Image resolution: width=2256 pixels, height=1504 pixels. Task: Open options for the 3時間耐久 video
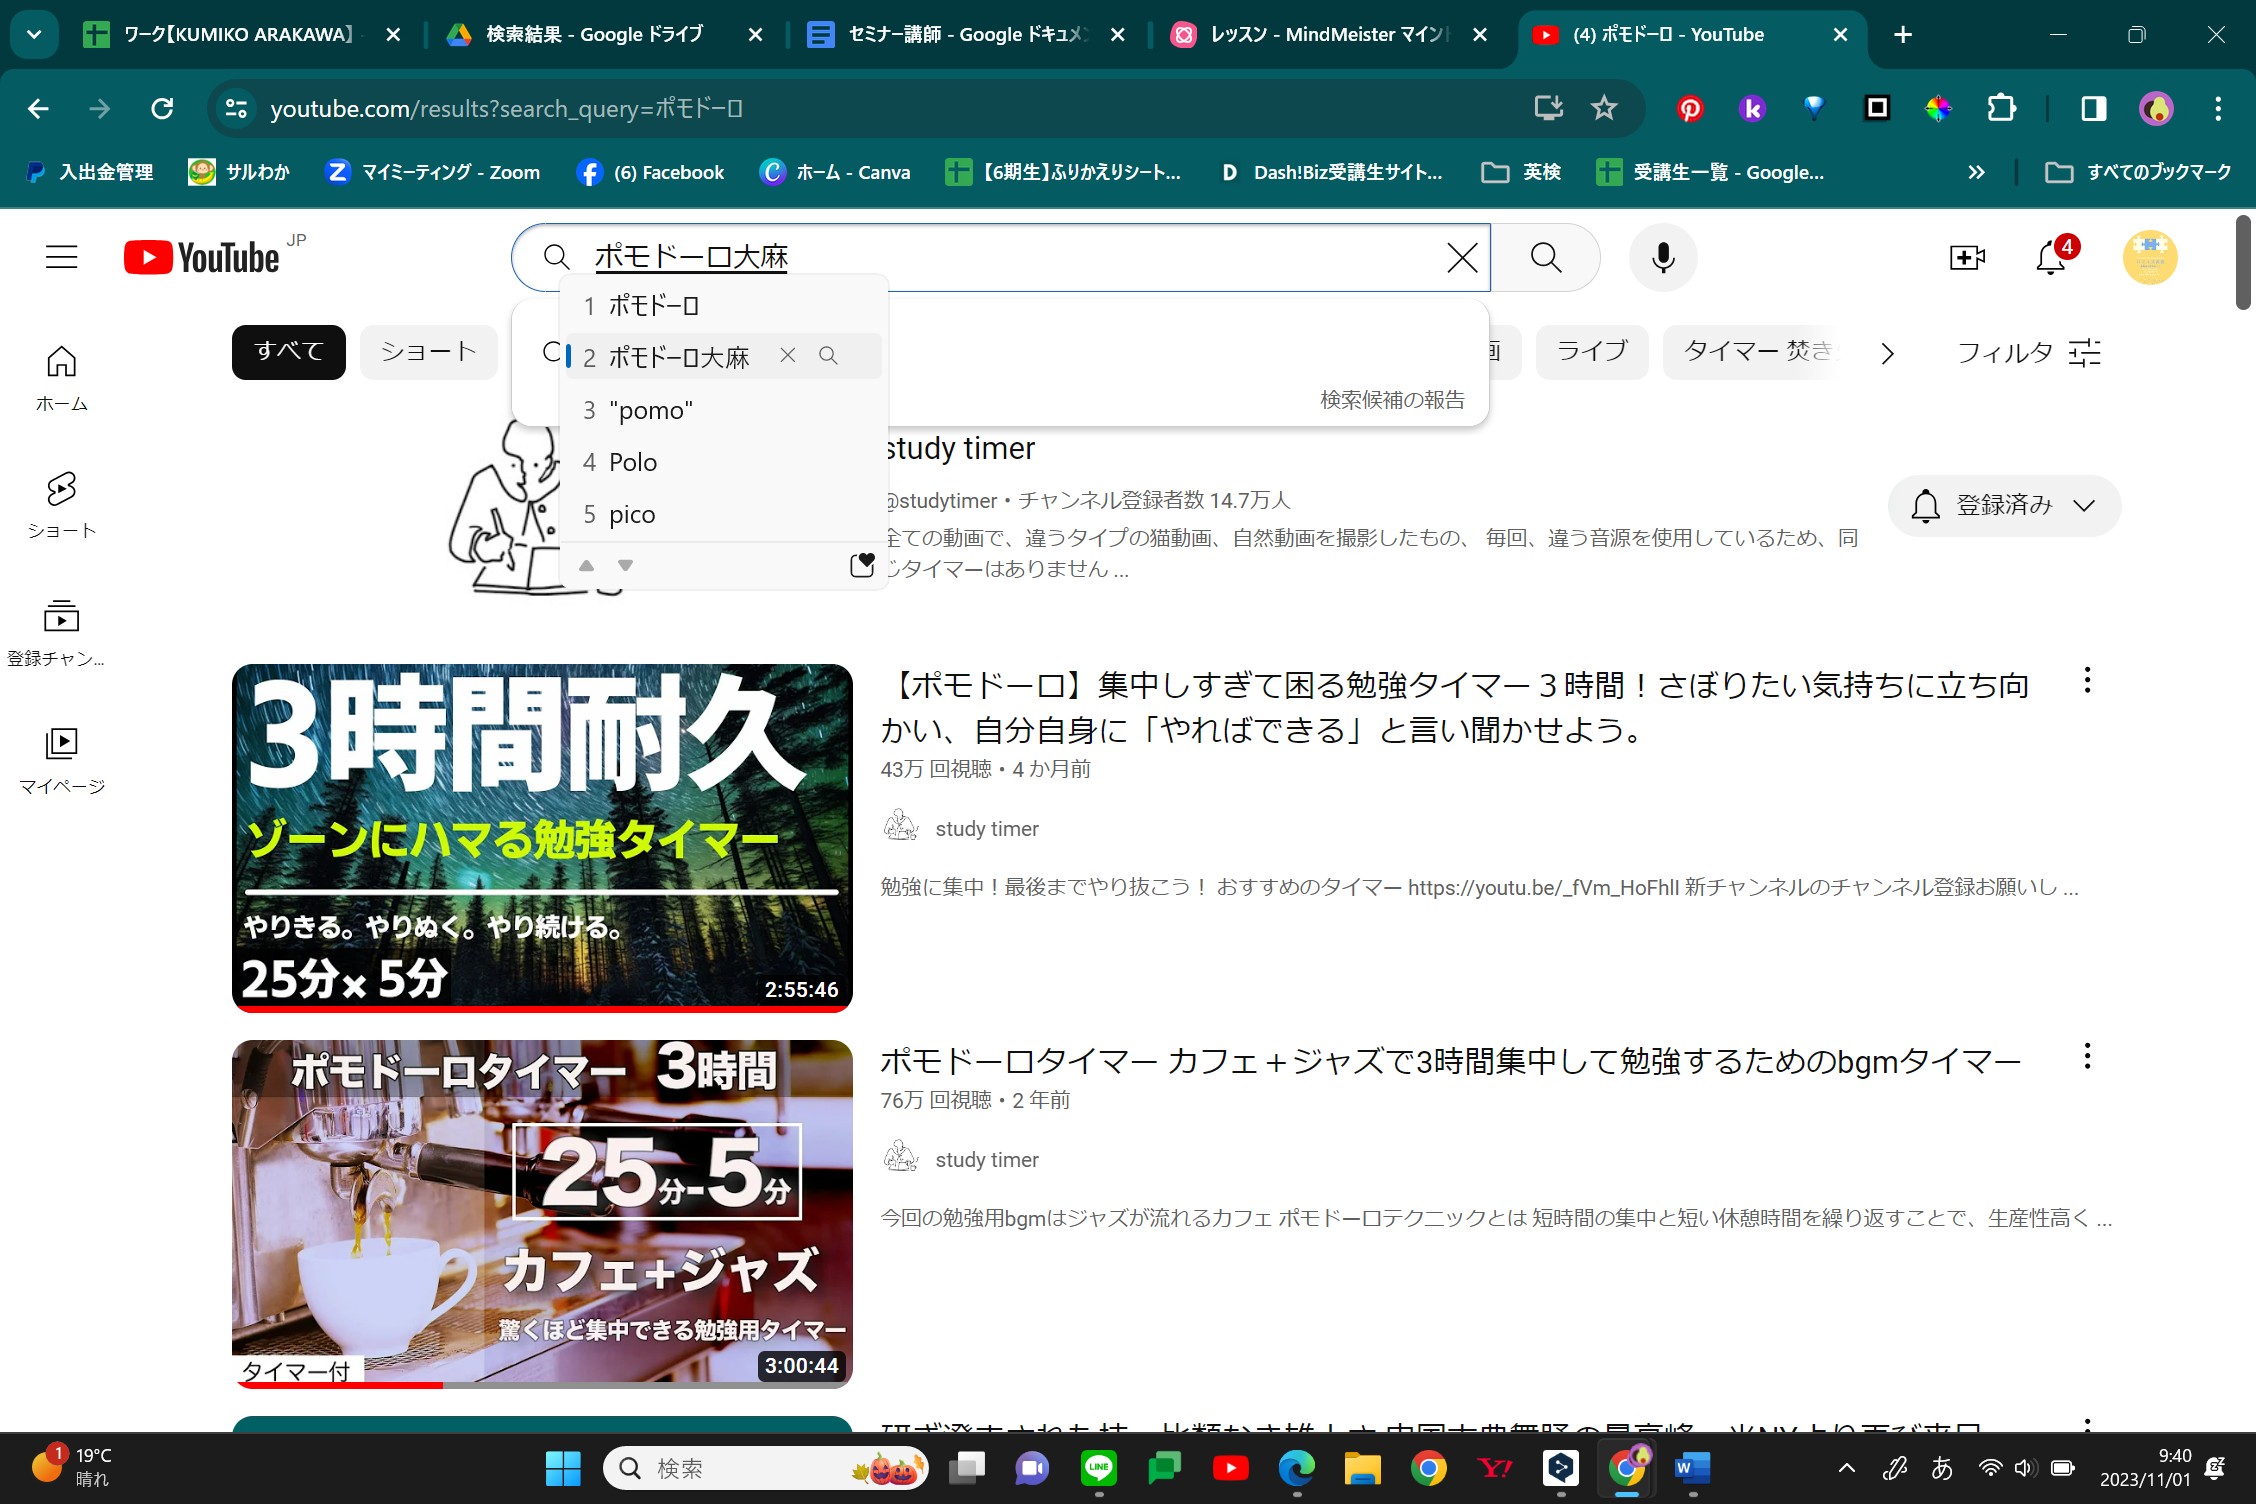pyautogui.click(x=2087, y=681)
